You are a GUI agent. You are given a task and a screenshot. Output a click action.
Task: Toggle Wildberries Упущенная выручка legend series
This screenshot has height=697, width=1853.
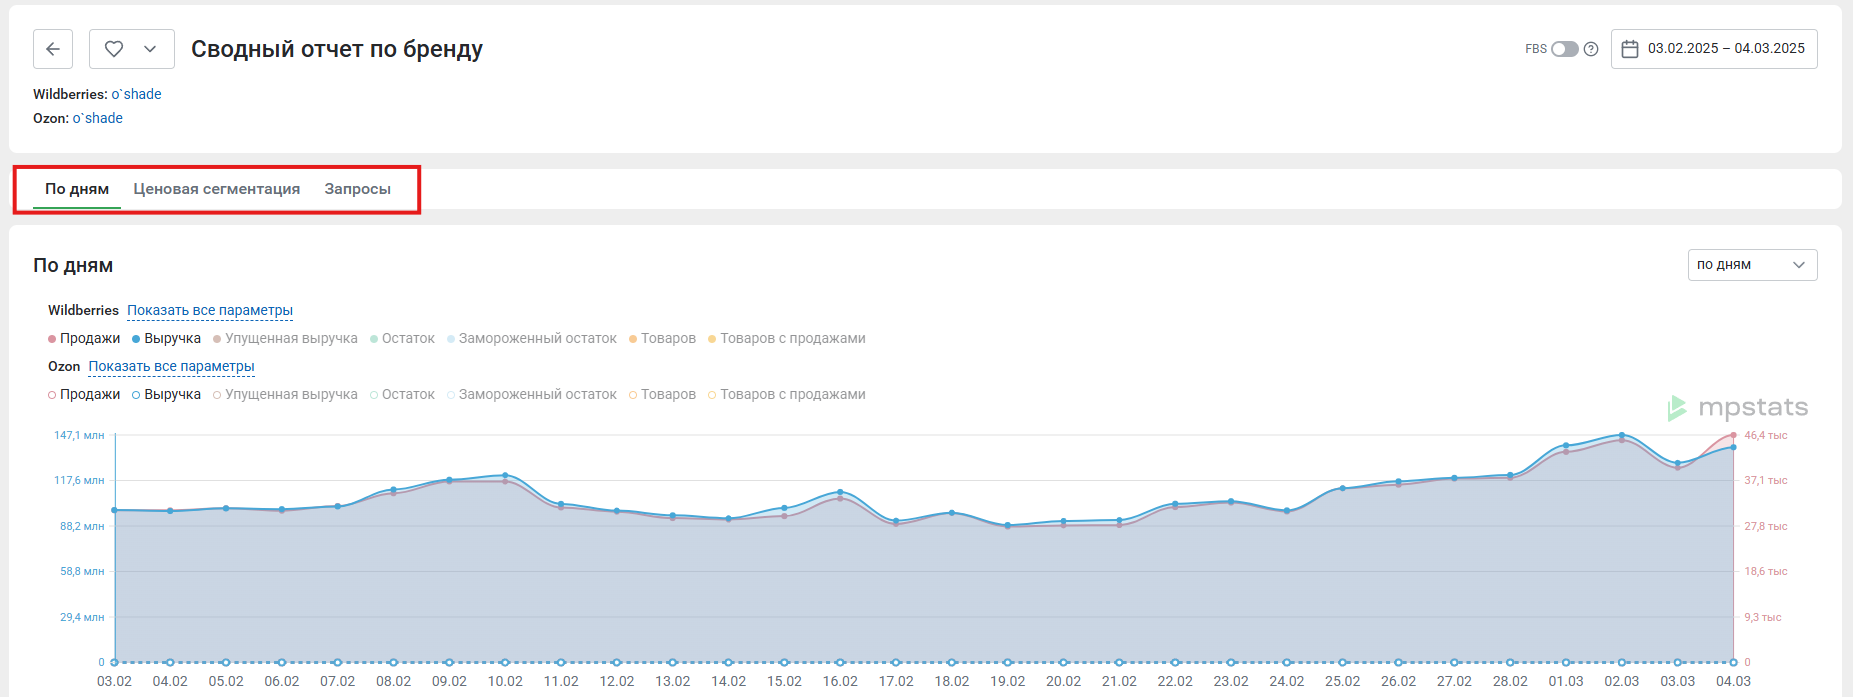click(x=285, y=338)
